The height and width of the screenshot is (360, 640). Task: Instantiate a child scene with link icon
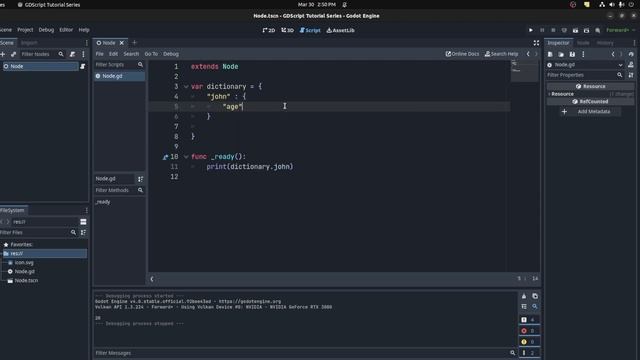click(13, 54)
